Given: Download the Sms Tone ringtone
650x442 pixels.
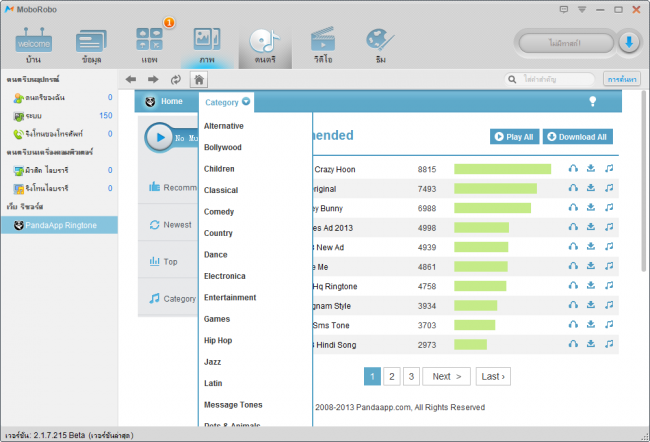Looking at the screenshot, I should (x=591, y=324).
